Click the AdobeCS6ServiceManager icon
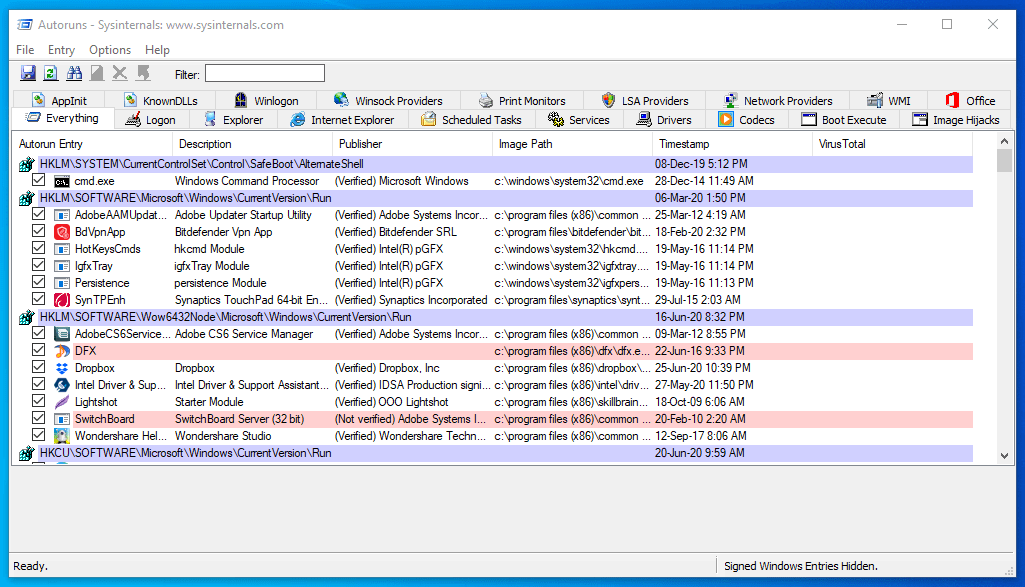The height and width of the screenshot is (587, 1025). [x=61, y=334]
